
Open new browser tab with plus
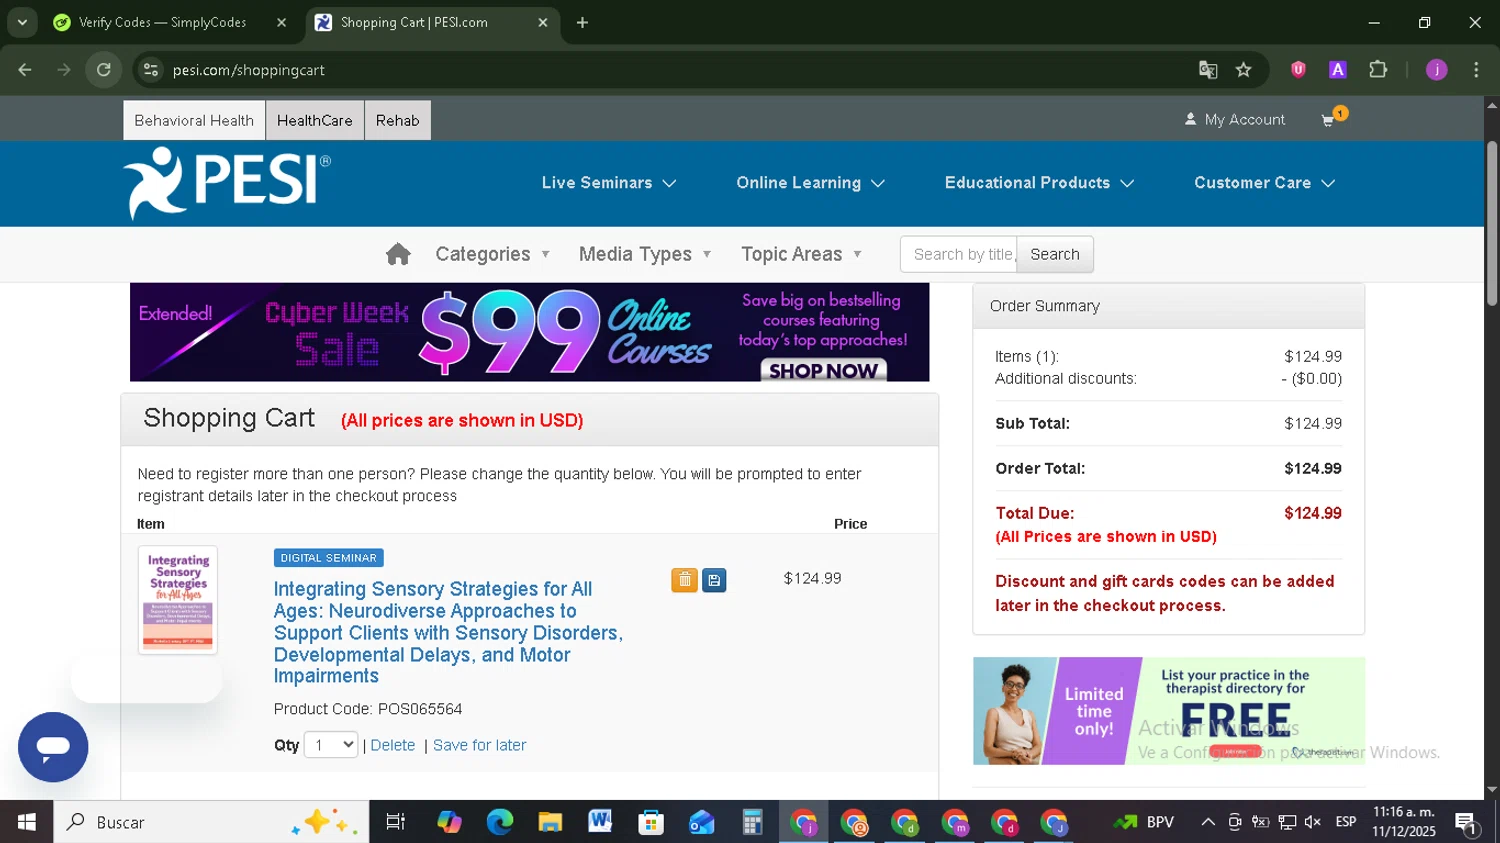582,22
